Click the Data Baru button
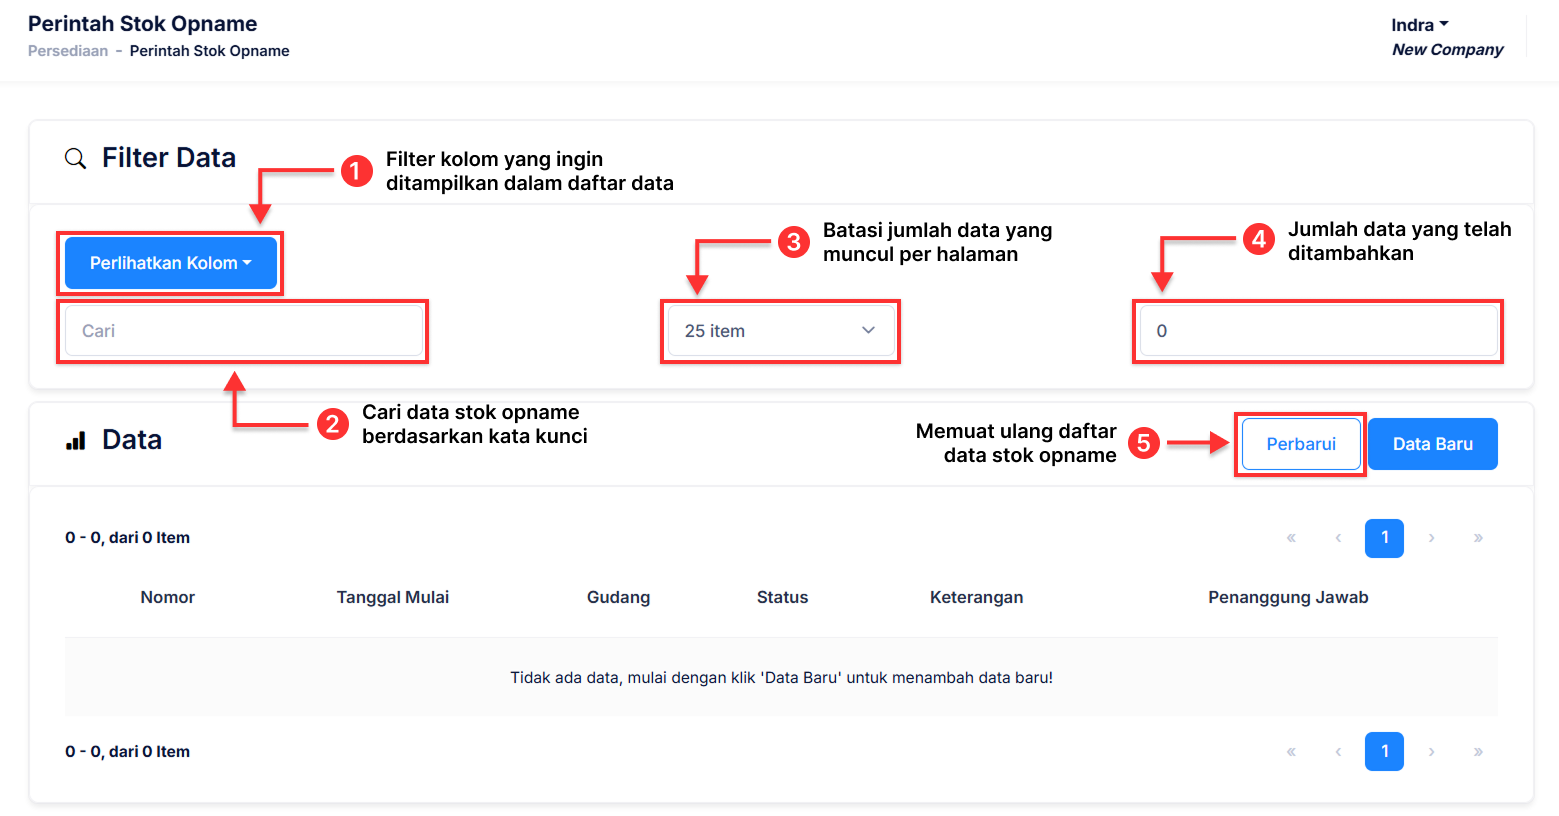 click(x=1432, y=443)
